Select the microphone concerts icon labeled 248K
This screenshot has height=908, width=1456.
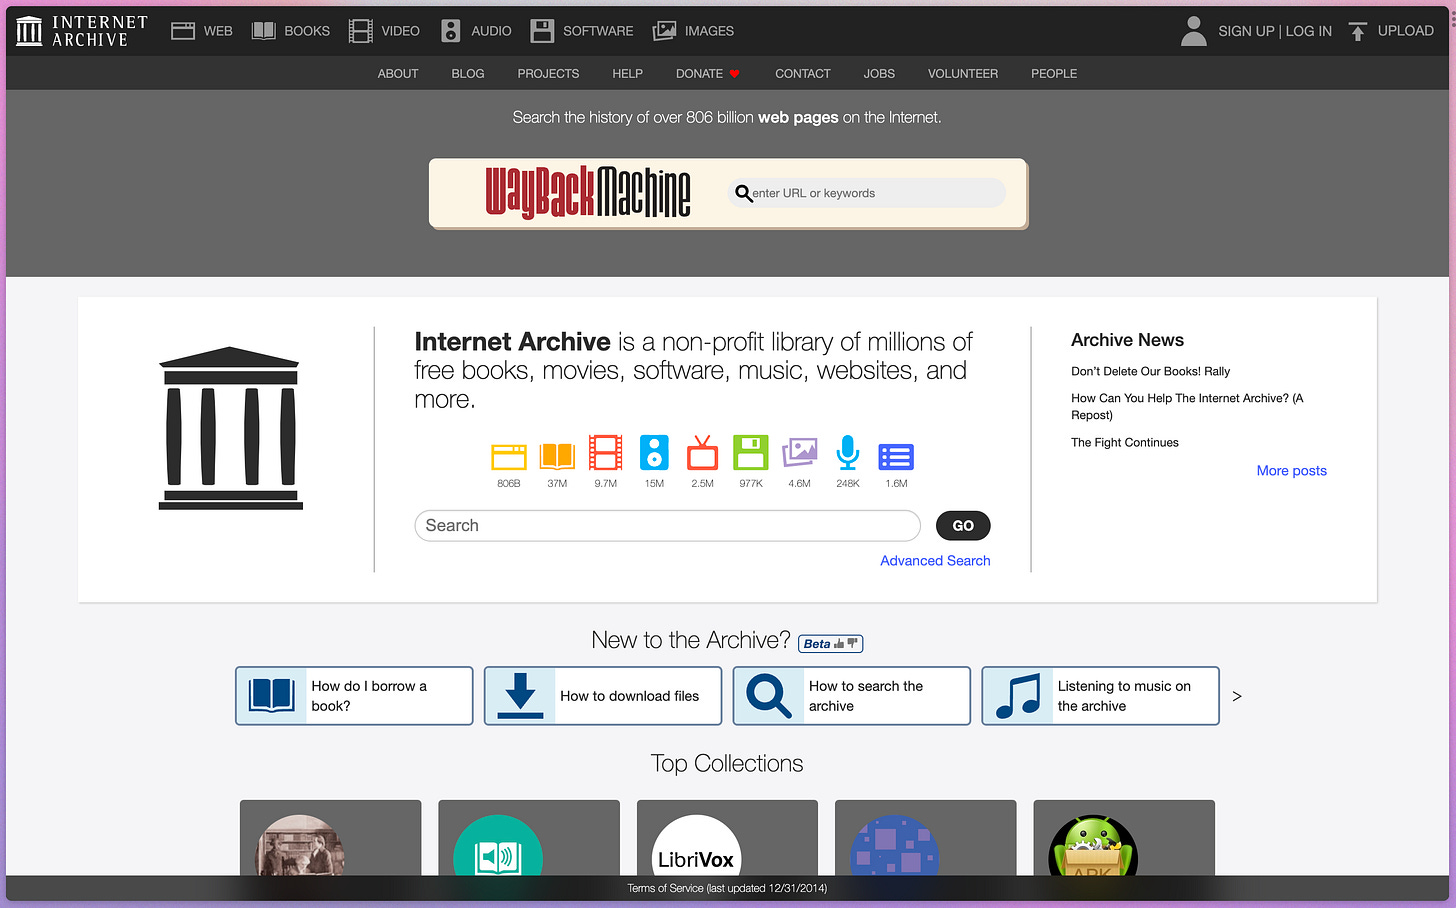(848, 453)
